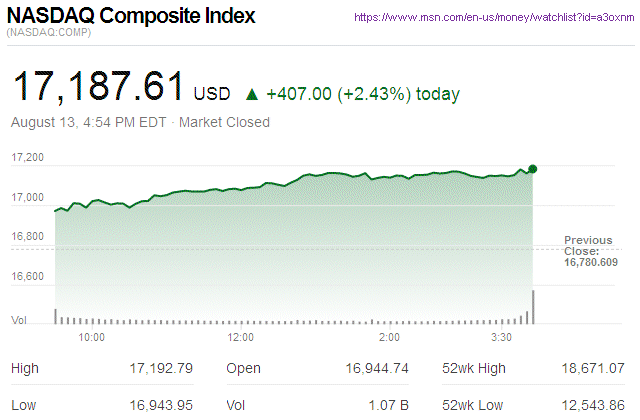Click the High value 17,192.79

coord(160,368)
